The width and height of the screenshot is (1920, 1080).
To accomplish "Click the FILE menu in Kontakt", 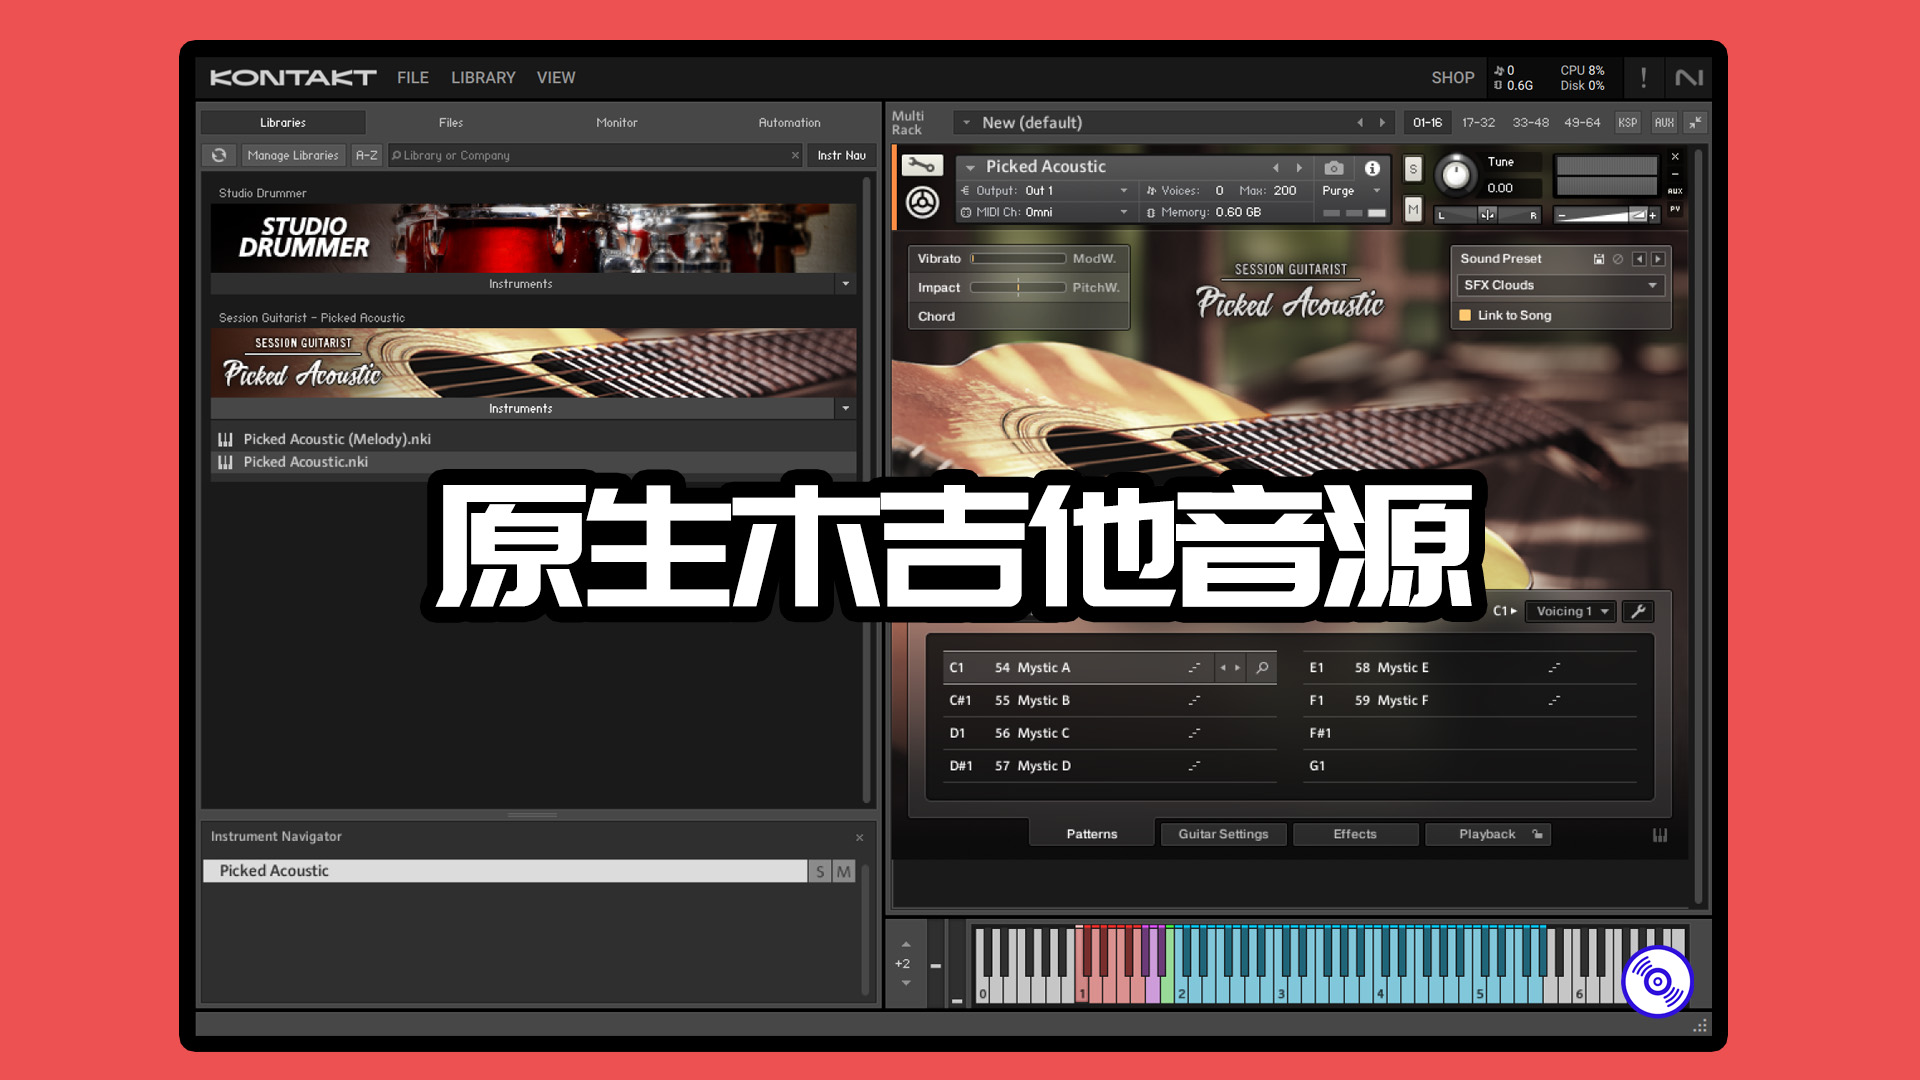I will (x=410, y=76).
